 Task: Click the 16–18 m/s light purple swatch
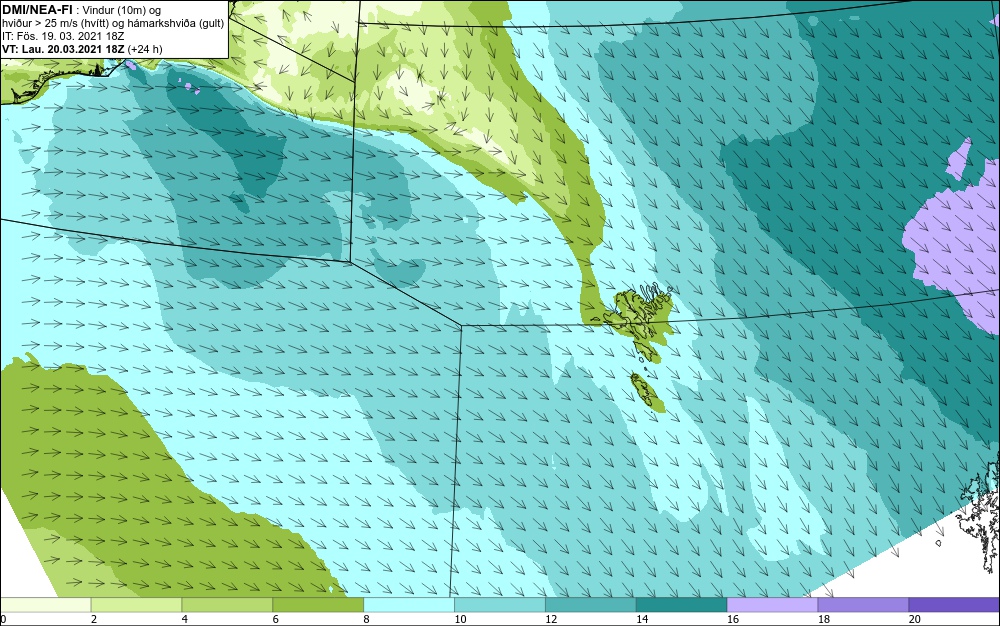(772, 605)
